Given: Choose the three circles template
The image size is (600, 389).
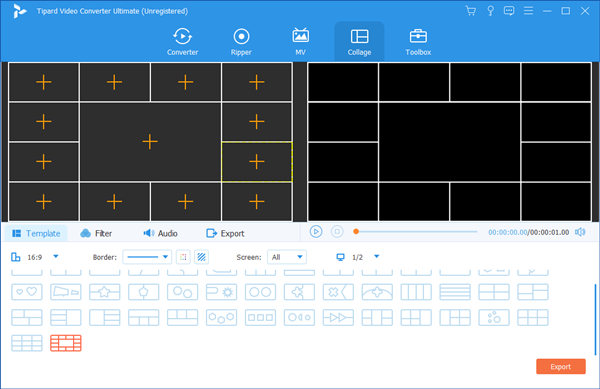Looking at the screenshot, I should click(x=221, y=317).
